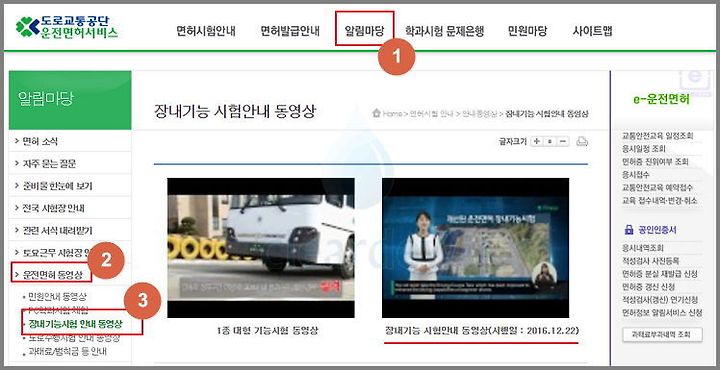Open 응시접수 link
Screen dimensions: 720x370
pyautogui.click(x=636, y=174)
